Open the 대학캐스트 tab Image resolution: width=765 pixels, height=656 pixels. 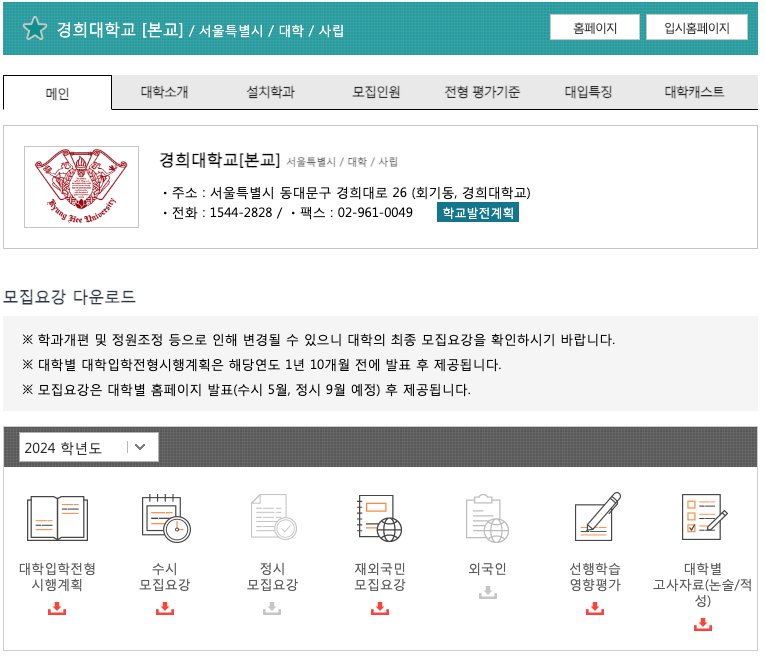click(694, 92)
